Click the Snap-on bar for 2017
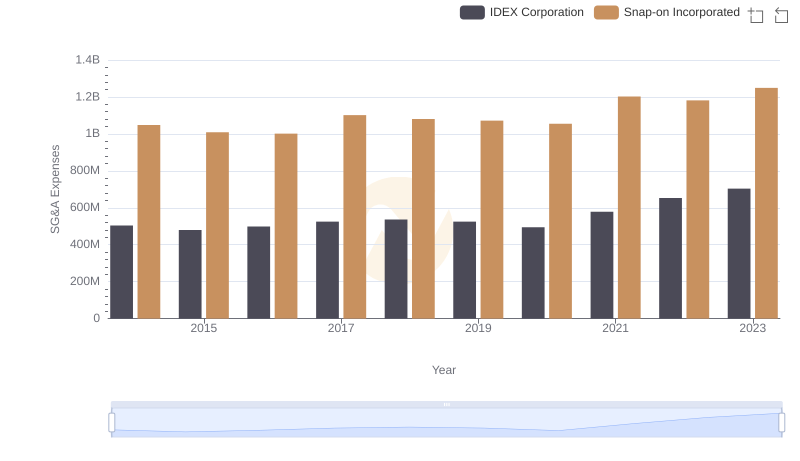 (x=355, y=217)
